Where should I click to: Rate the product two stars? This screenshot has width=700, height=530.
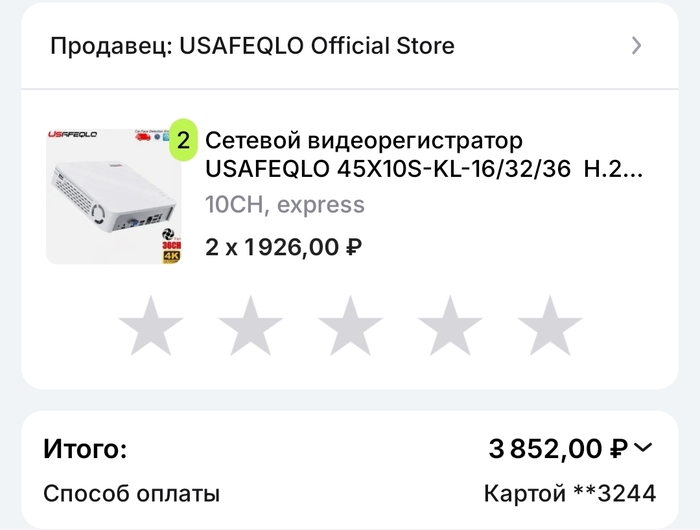point(250,326)
